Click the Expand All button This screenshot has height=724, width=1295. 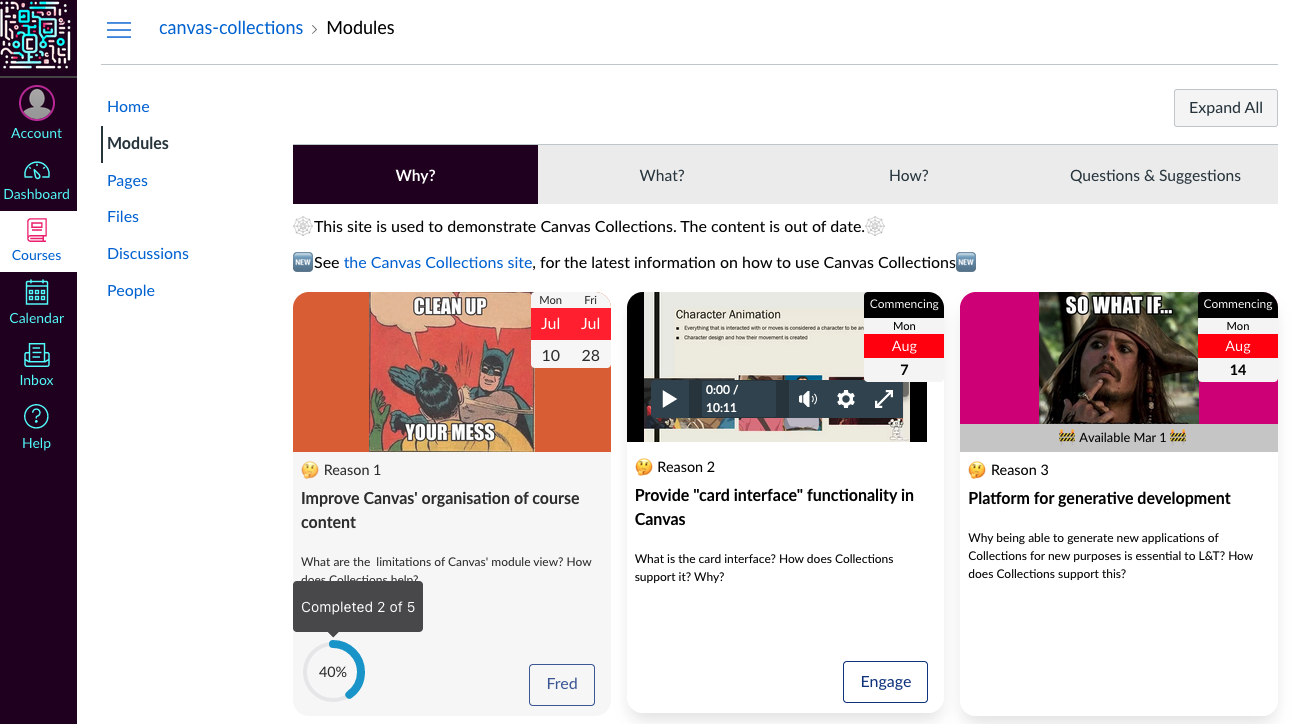pos(1225,108)
